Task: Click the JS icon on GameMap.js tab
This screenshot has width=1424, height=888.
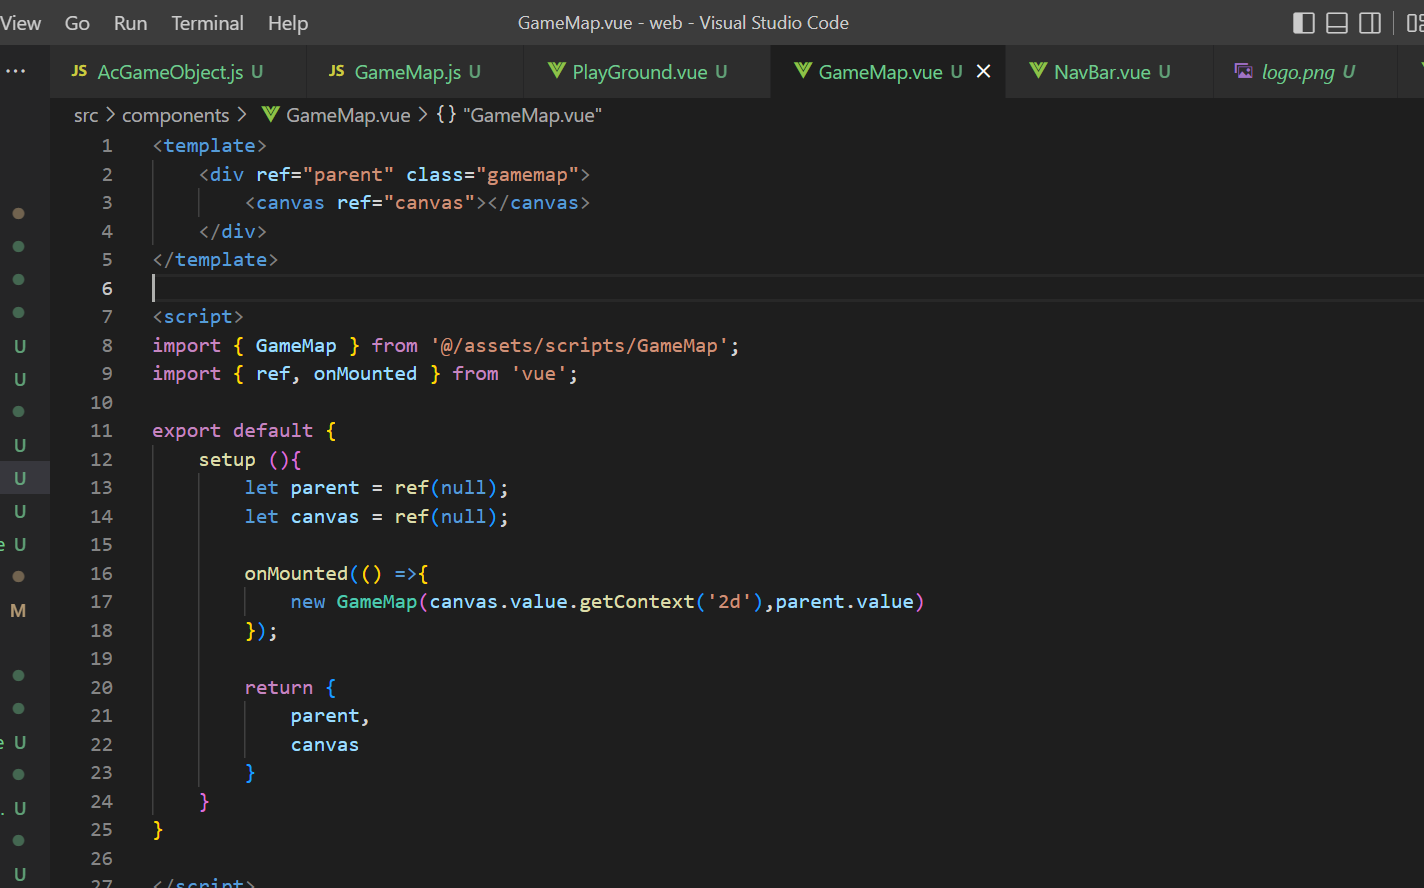Action: 336,71
